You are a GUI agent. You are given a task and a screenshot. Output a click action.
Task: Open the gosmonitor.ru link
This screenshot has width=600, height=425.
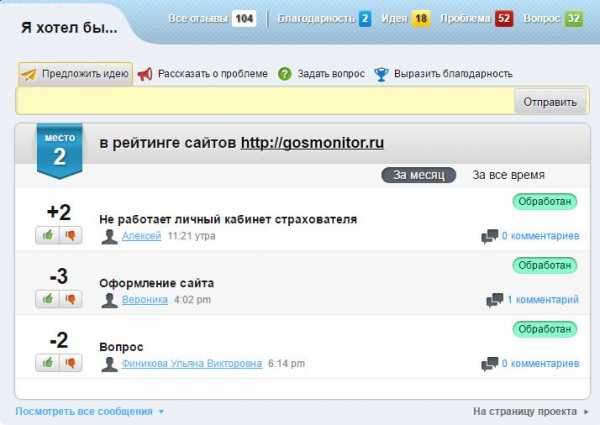[312, 144]
